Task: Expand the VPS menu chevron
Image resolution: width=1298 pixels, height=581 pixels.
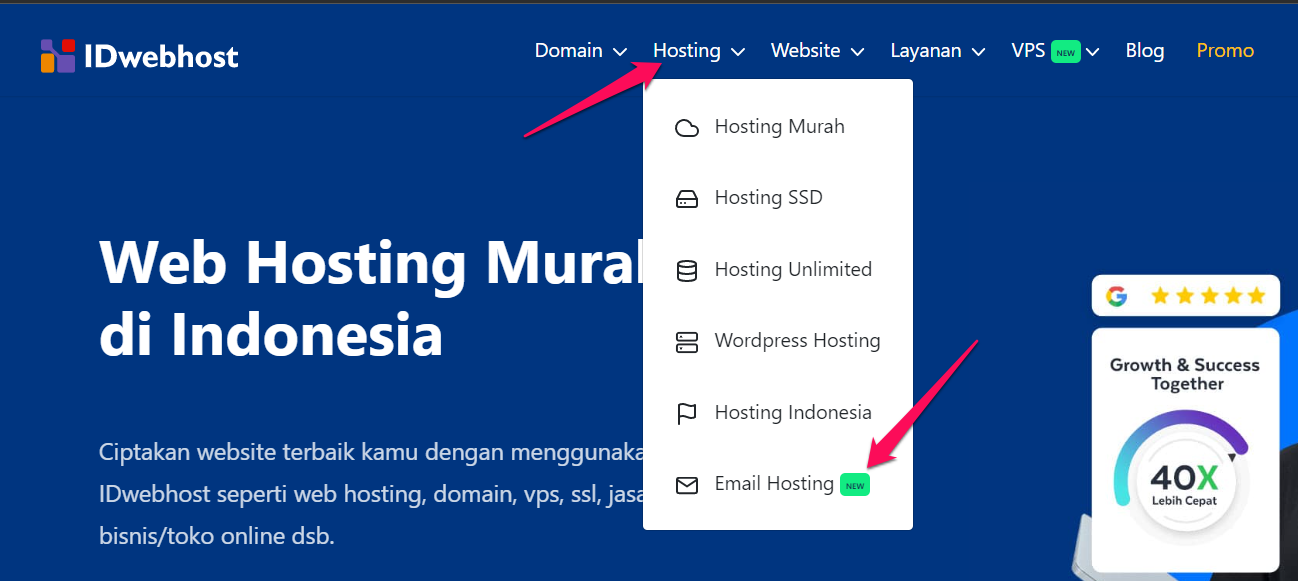Action: pos(1093,52)
